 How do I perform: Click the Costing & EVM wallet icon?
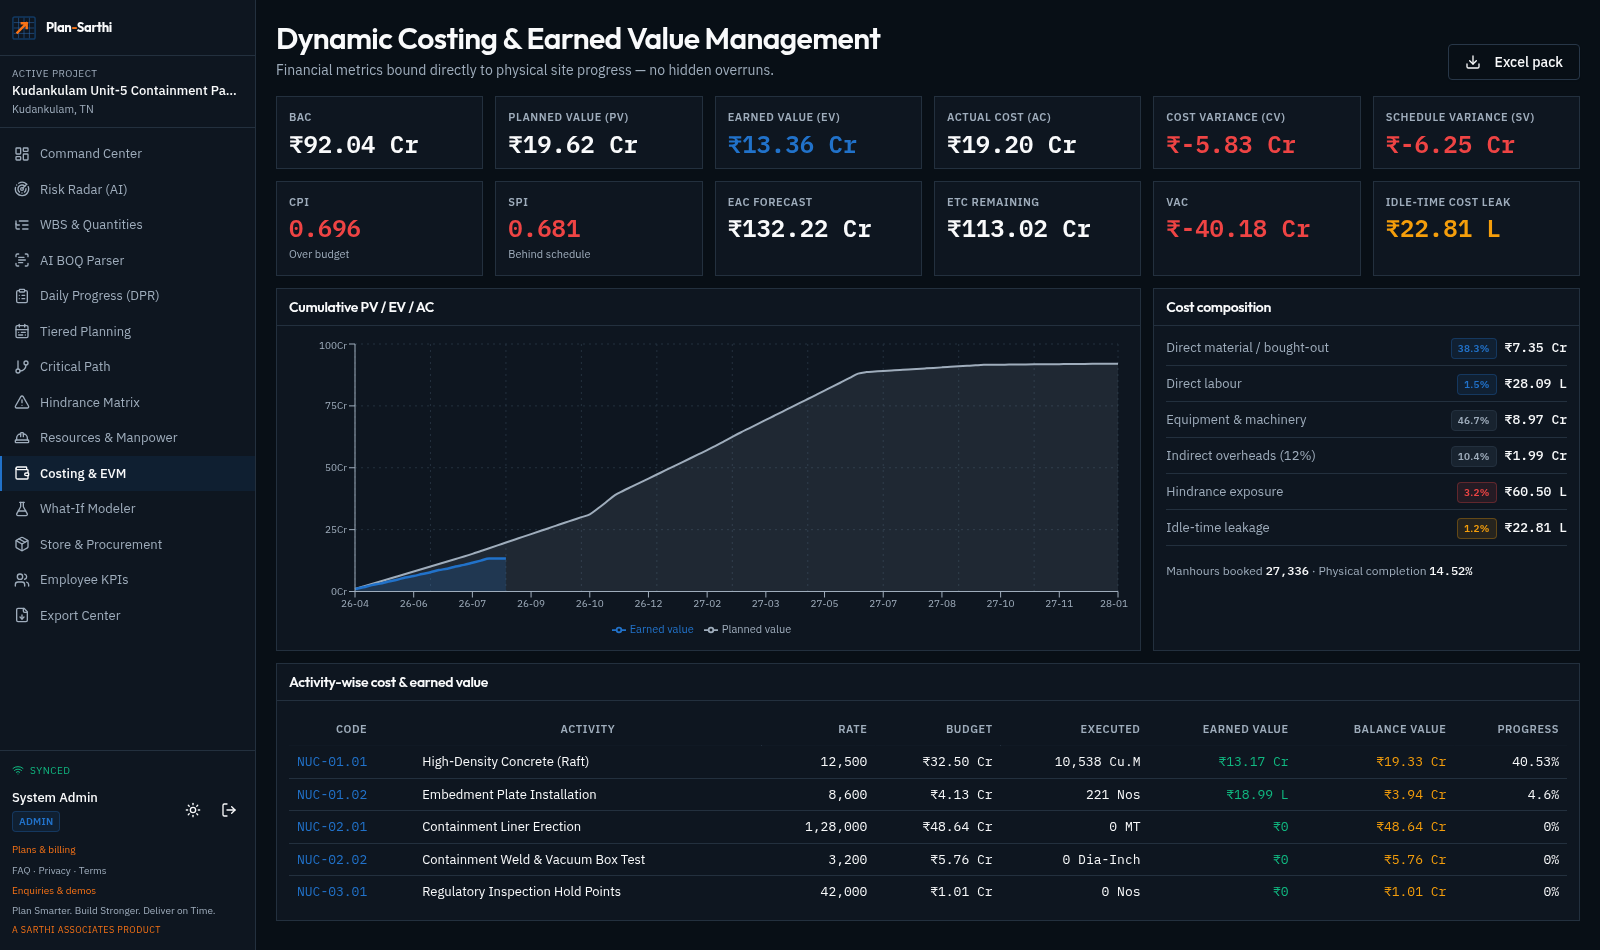tap(22, 473)
